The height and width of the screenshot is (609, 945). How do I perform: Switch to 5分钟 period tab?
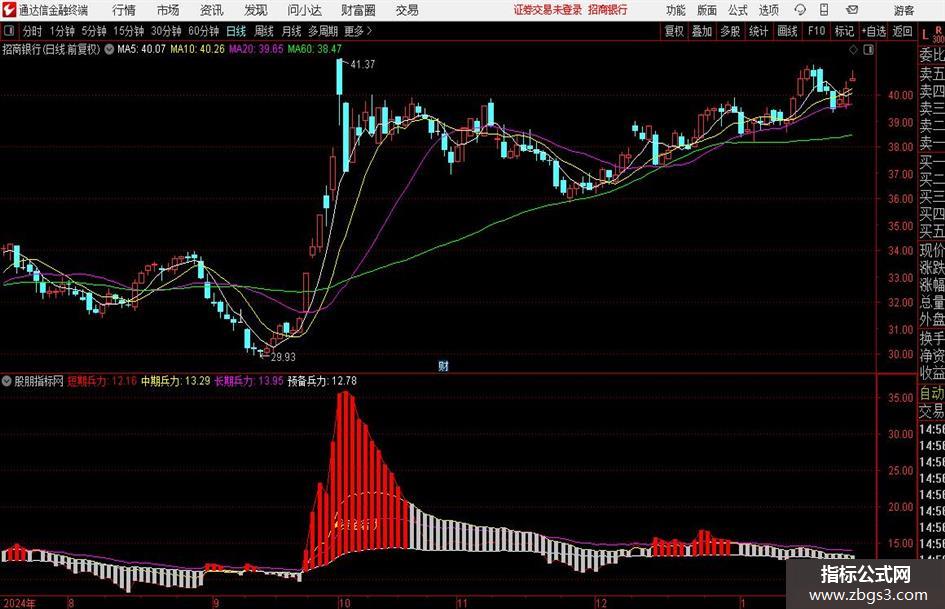pyautogui.click(x=93, y=31)
